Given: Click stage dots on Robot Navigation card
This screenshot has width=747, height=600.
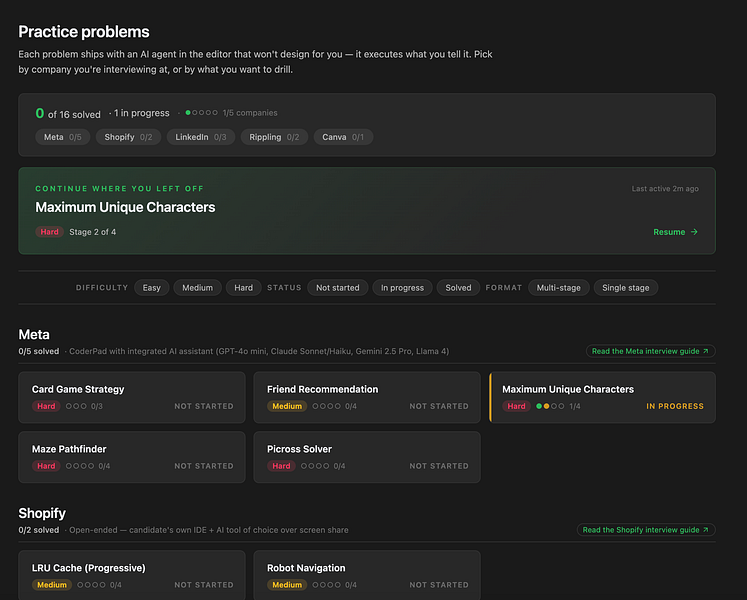Looking at the screenshot, I should (326, 585).
